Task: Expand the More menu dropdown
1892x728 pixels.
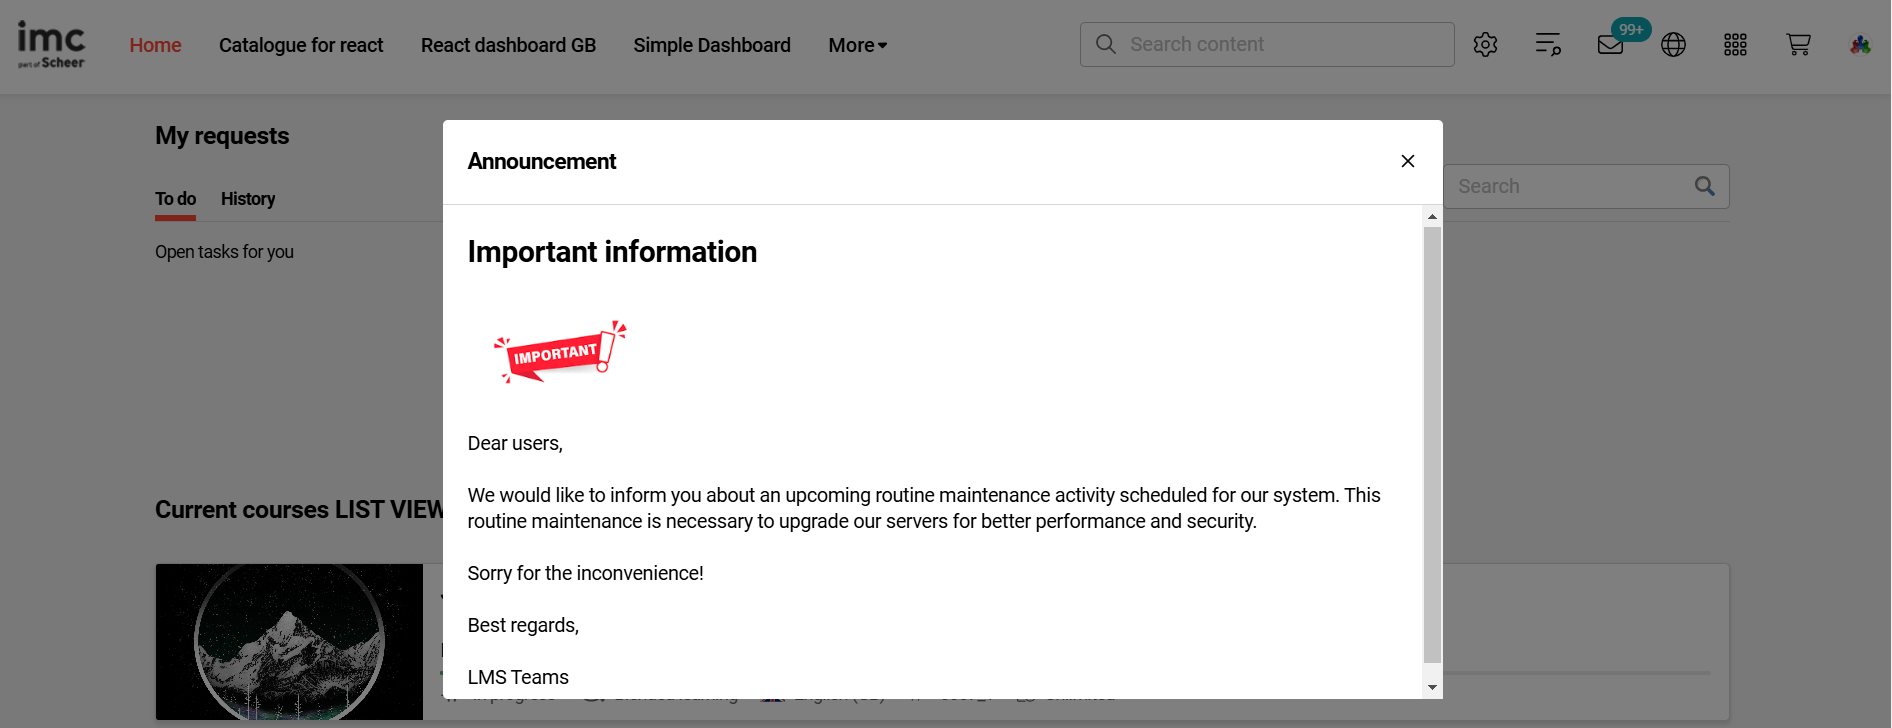Action: [857, 45]
